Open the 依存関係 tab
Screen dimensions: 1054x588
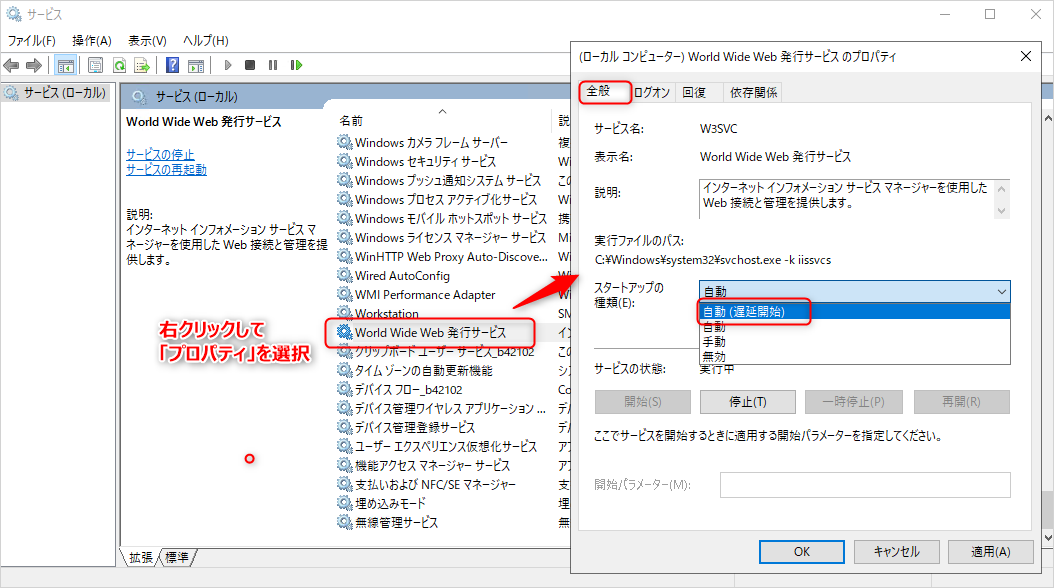[x=753, y=92]
